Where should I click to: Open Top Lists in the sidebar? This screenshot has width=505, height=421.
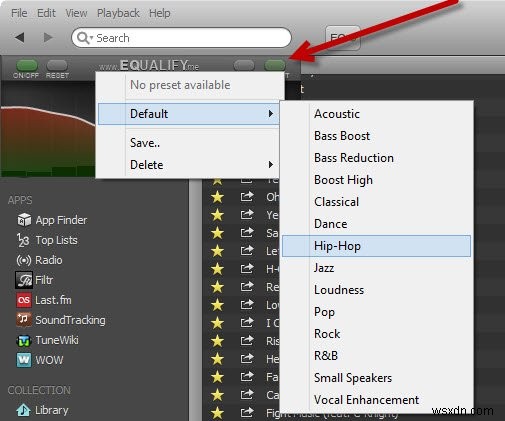(47, 240)
